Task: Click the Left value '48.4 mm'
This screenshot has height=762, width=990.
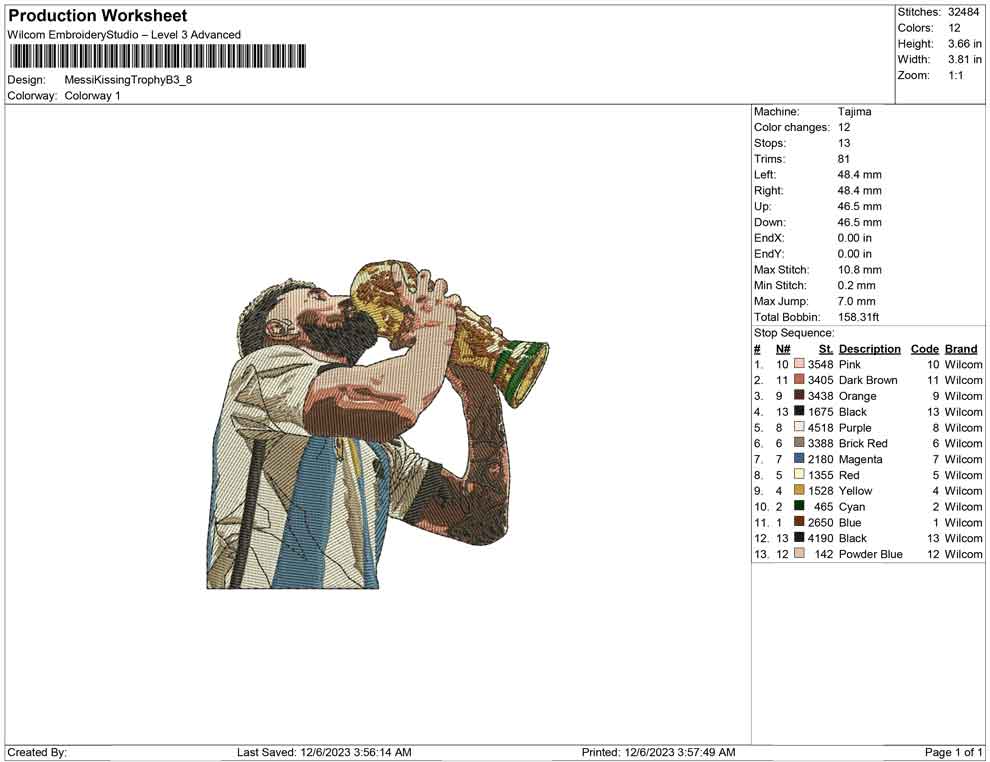Action: [x=859, y=175]
